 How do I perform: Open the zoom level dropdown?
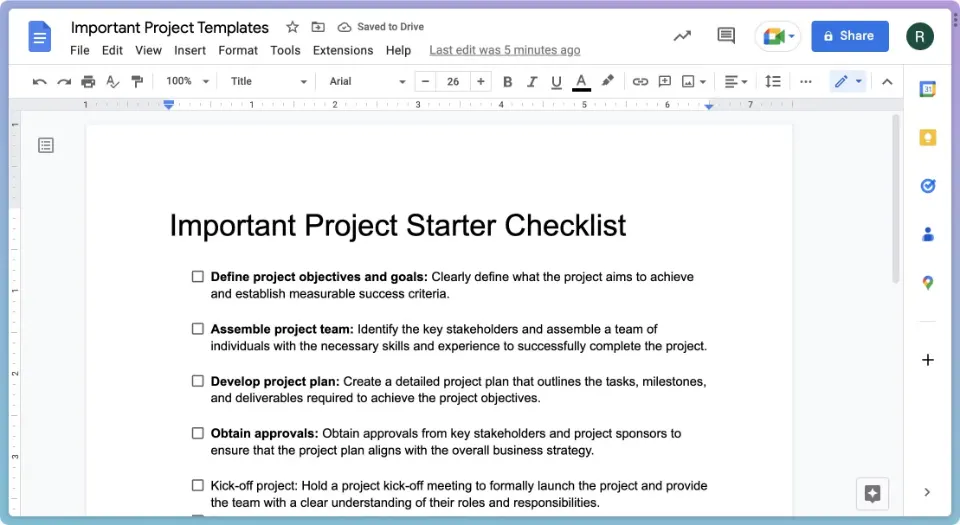coord(188,81)
